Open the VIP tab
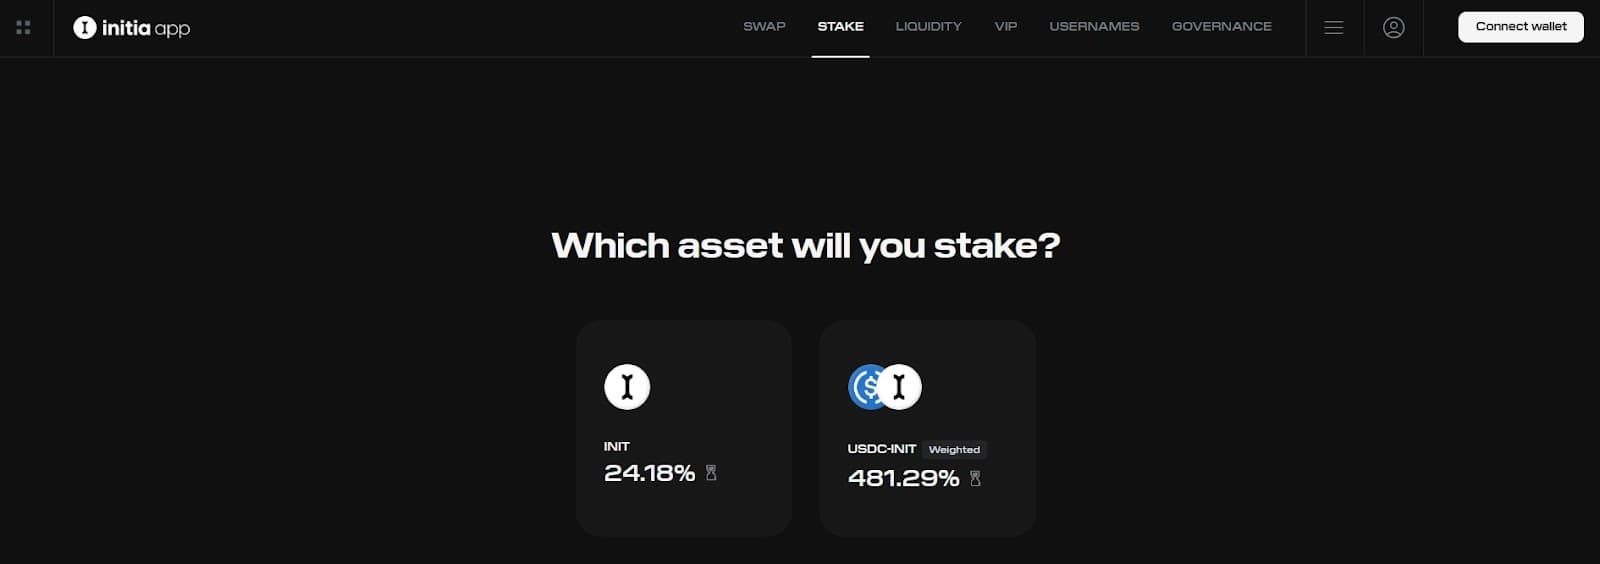This screenshot has height=564, width=1600. 1006,27
